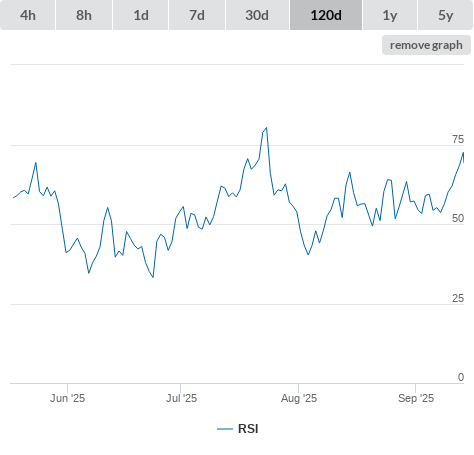
Task: Click the blue RSI legend line marker
Action: (225, 429)
